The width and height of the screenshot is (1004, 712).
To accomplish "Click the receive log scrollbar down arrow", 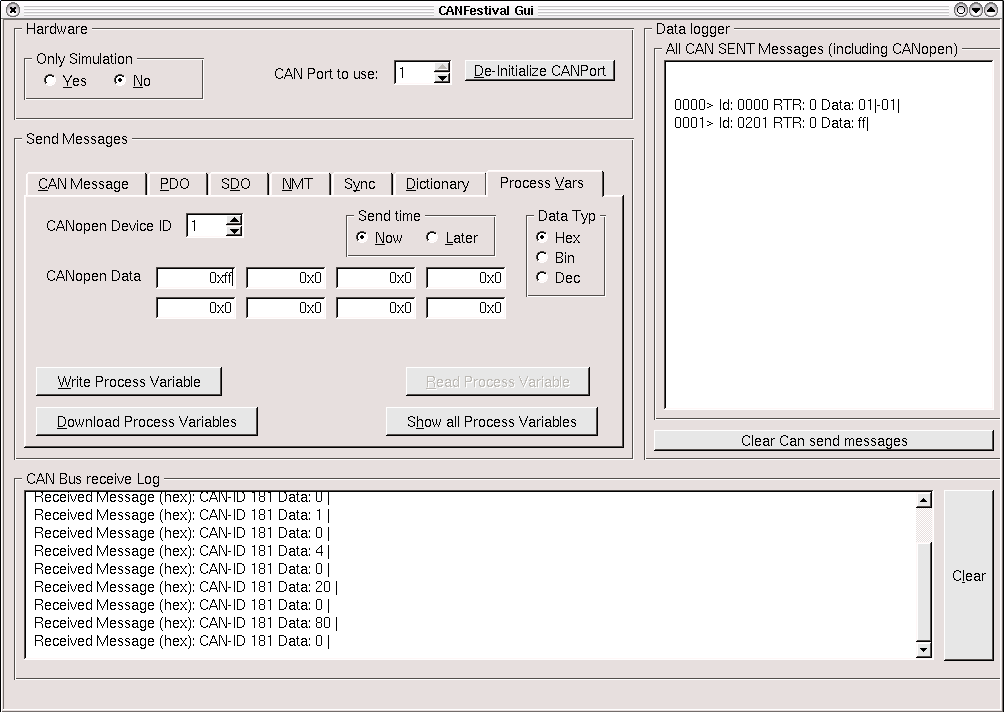I will (x=921, y=650).
